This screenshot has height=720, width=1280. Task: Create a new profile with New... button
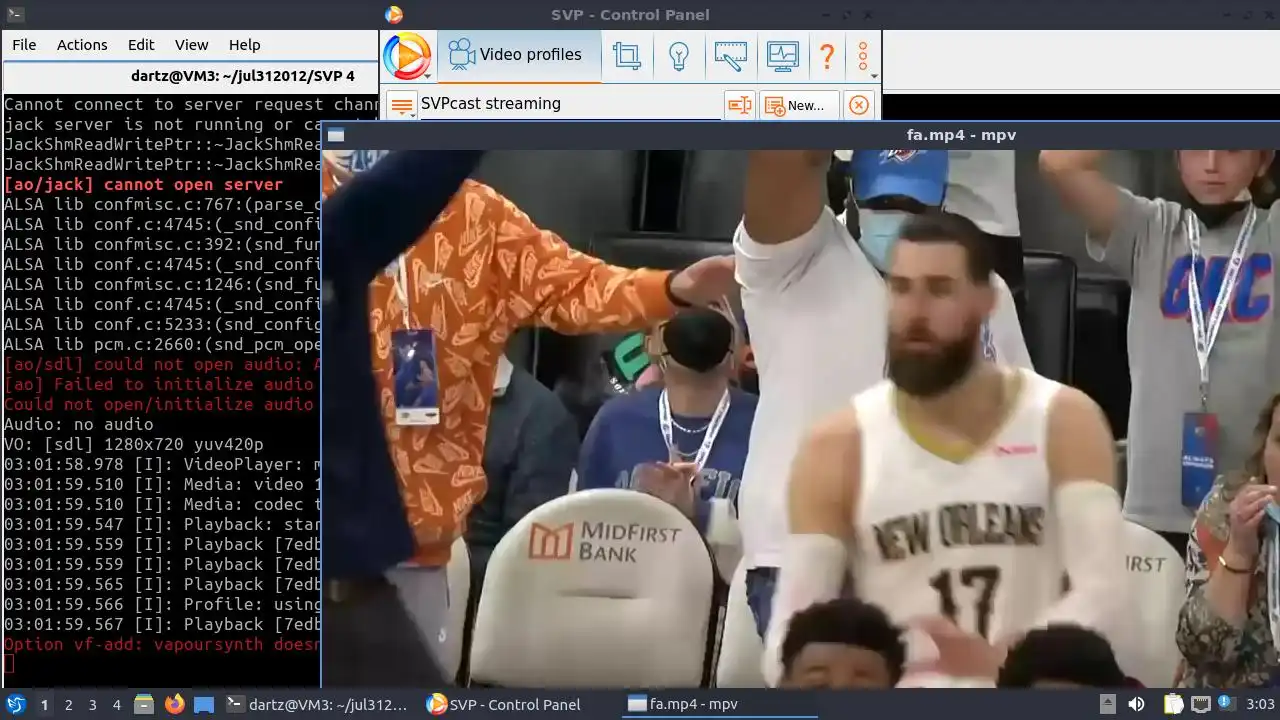[x=799, y=105]
